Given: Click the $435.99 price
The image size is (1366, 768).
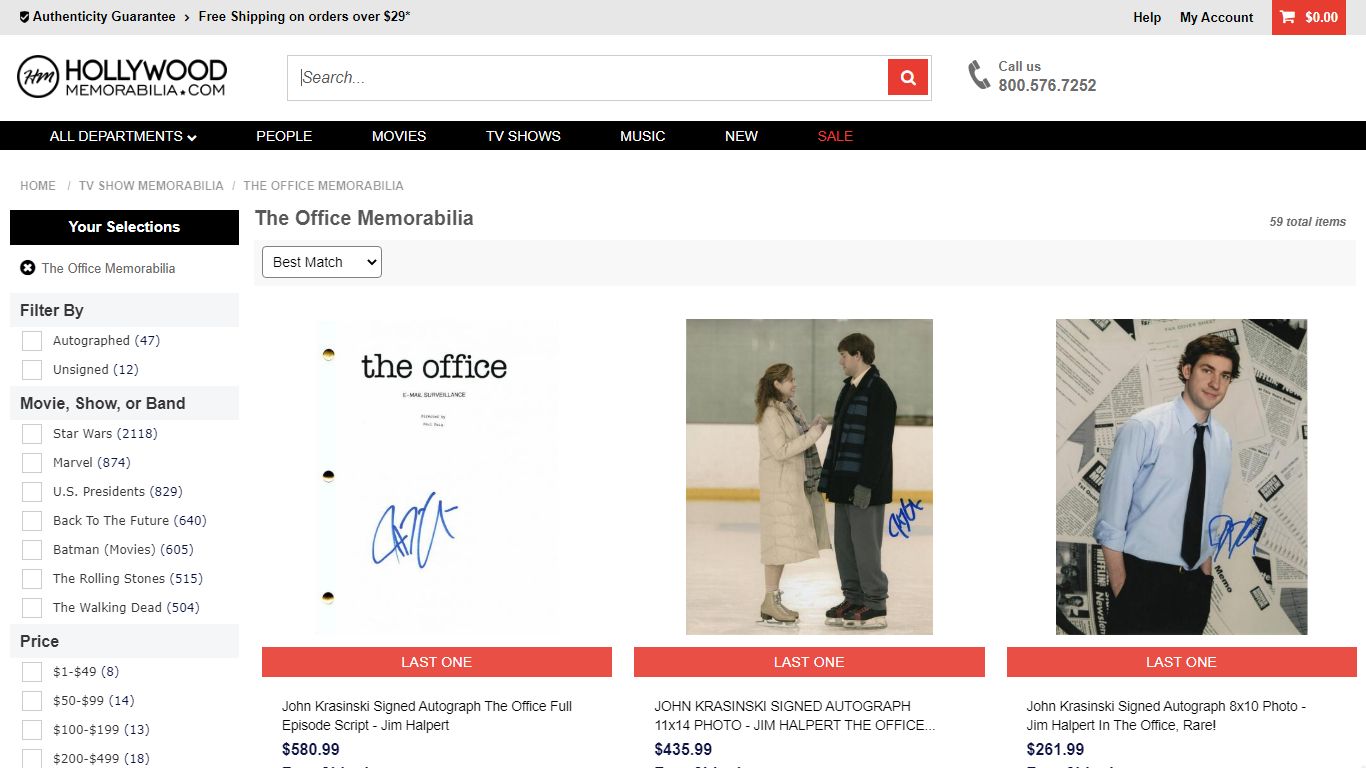Looking at the screenshot, I should click(684, 749).
